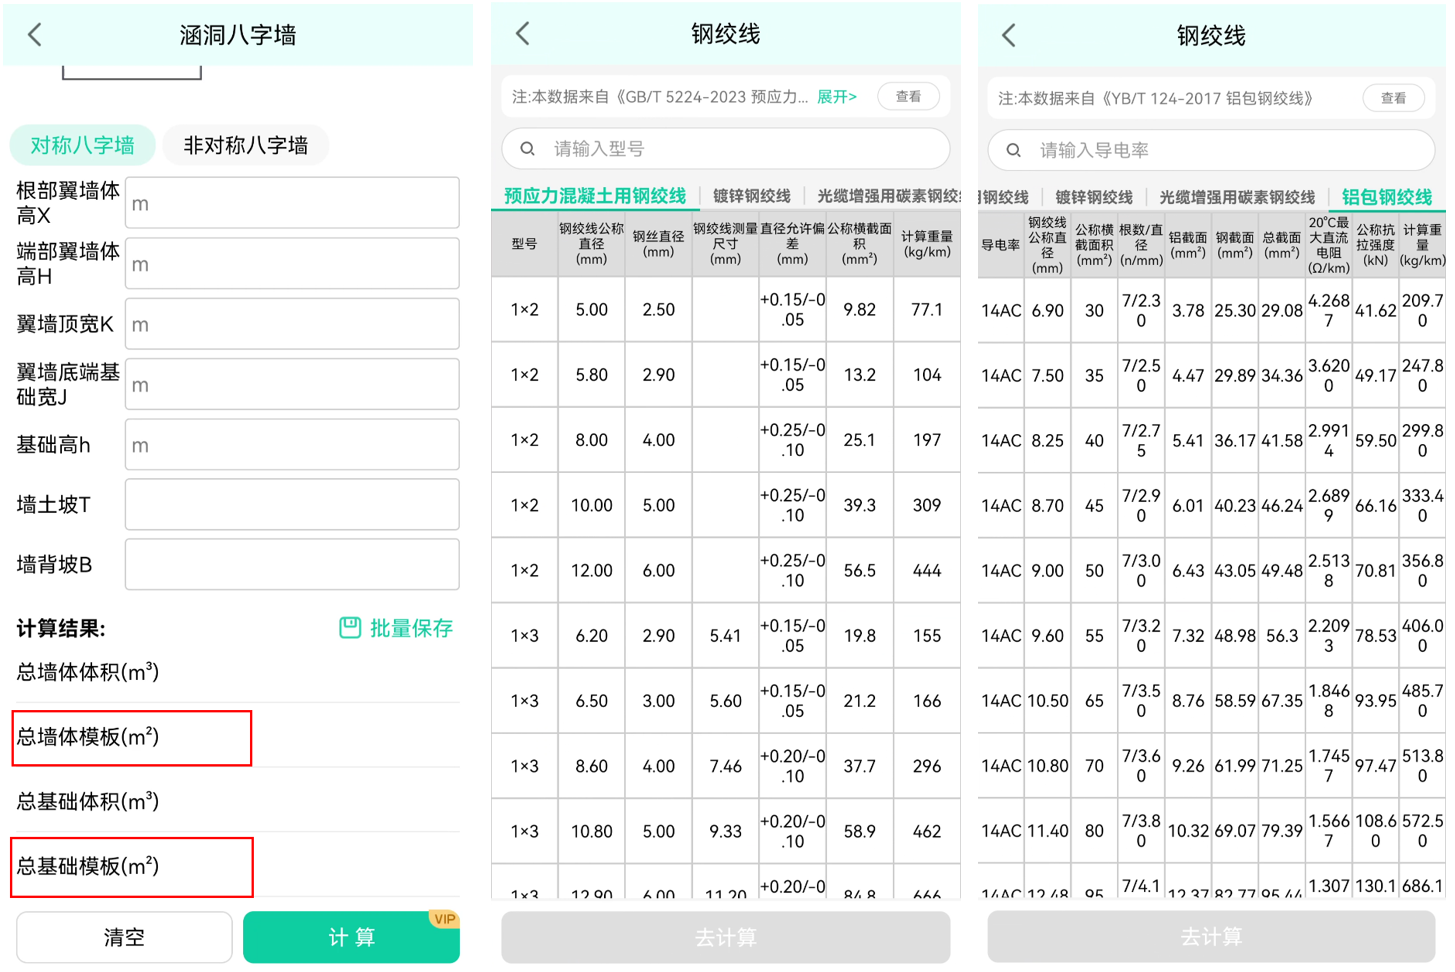Click 查看 next to YB/T 124-2017 note
Screen dimensions: 1455x972
(x=1393, y=98)
